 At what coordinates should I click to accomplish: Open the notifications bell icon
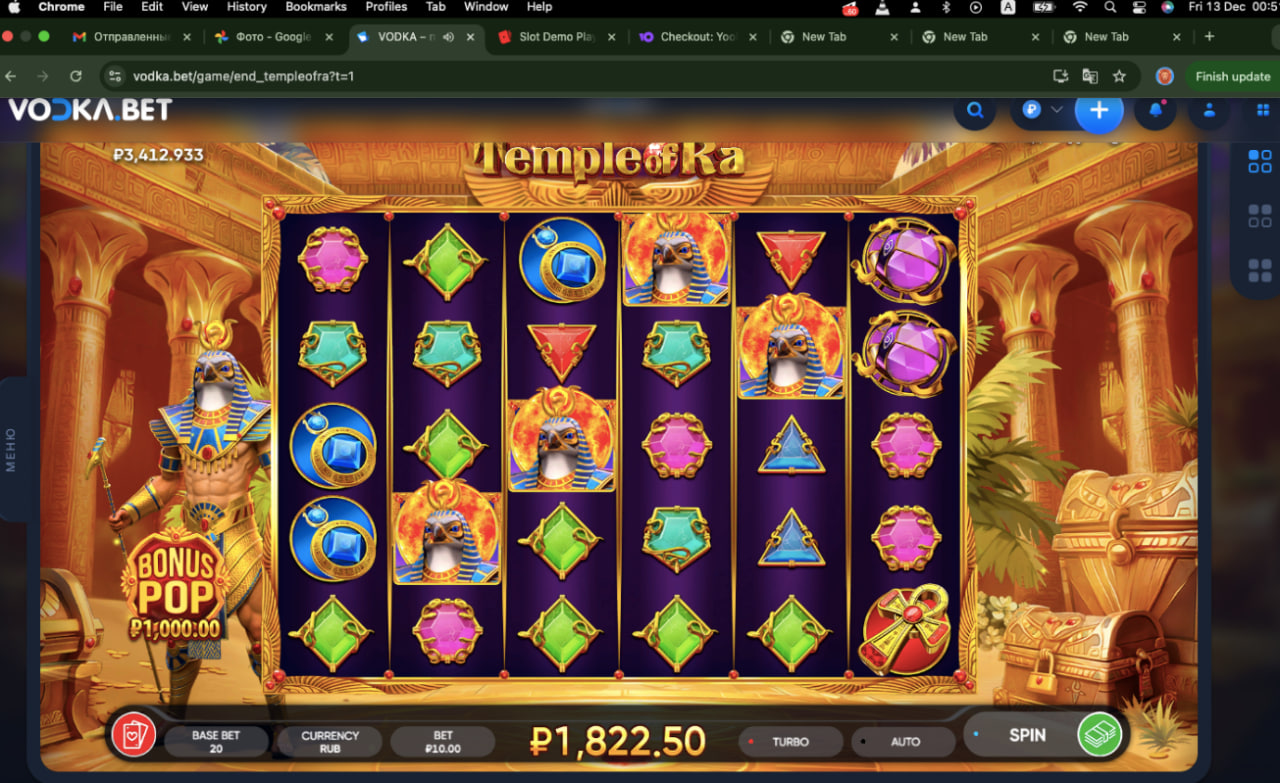pyautogui.click(x=1156, y=110)
